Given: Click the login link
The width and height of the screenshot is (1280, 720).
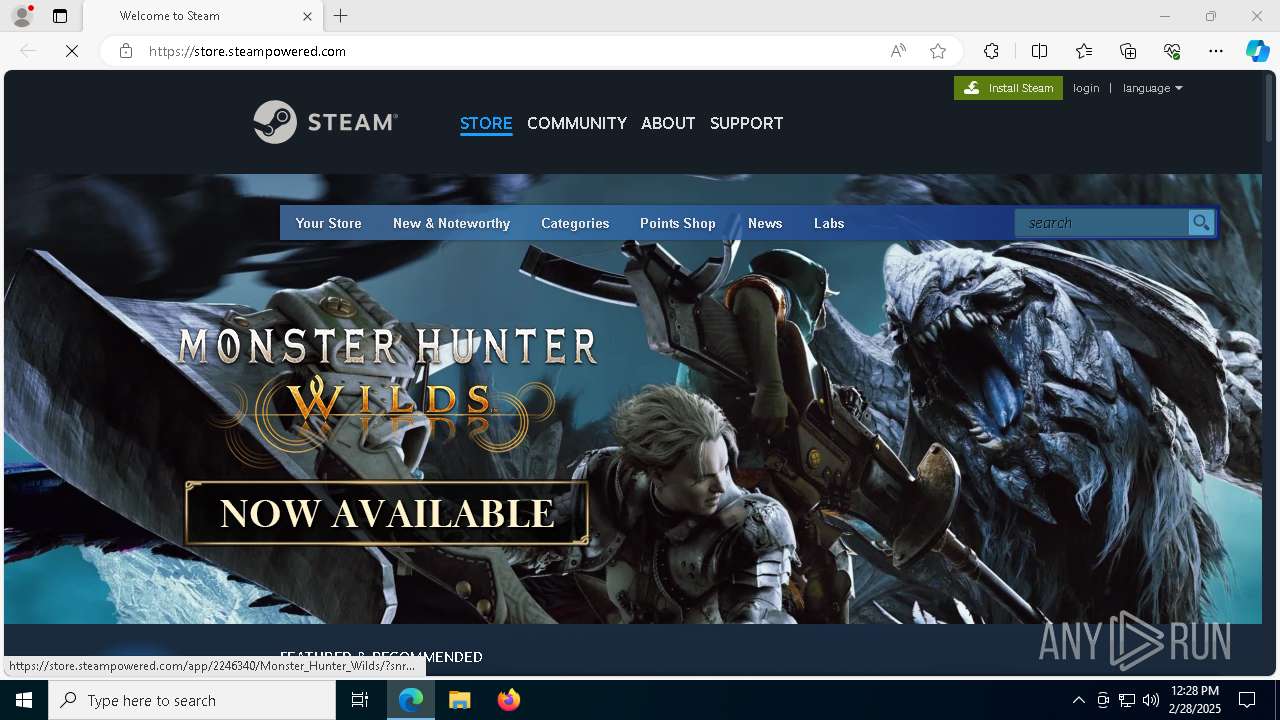Looking at the screenshot, I should click(x=1086, y=88).
